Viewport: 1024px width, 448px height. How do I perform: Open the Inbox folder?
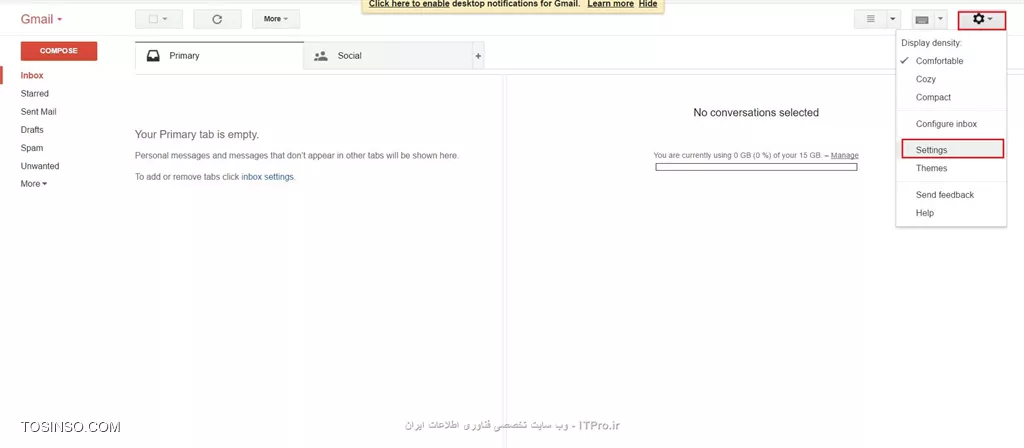point(32,76)
